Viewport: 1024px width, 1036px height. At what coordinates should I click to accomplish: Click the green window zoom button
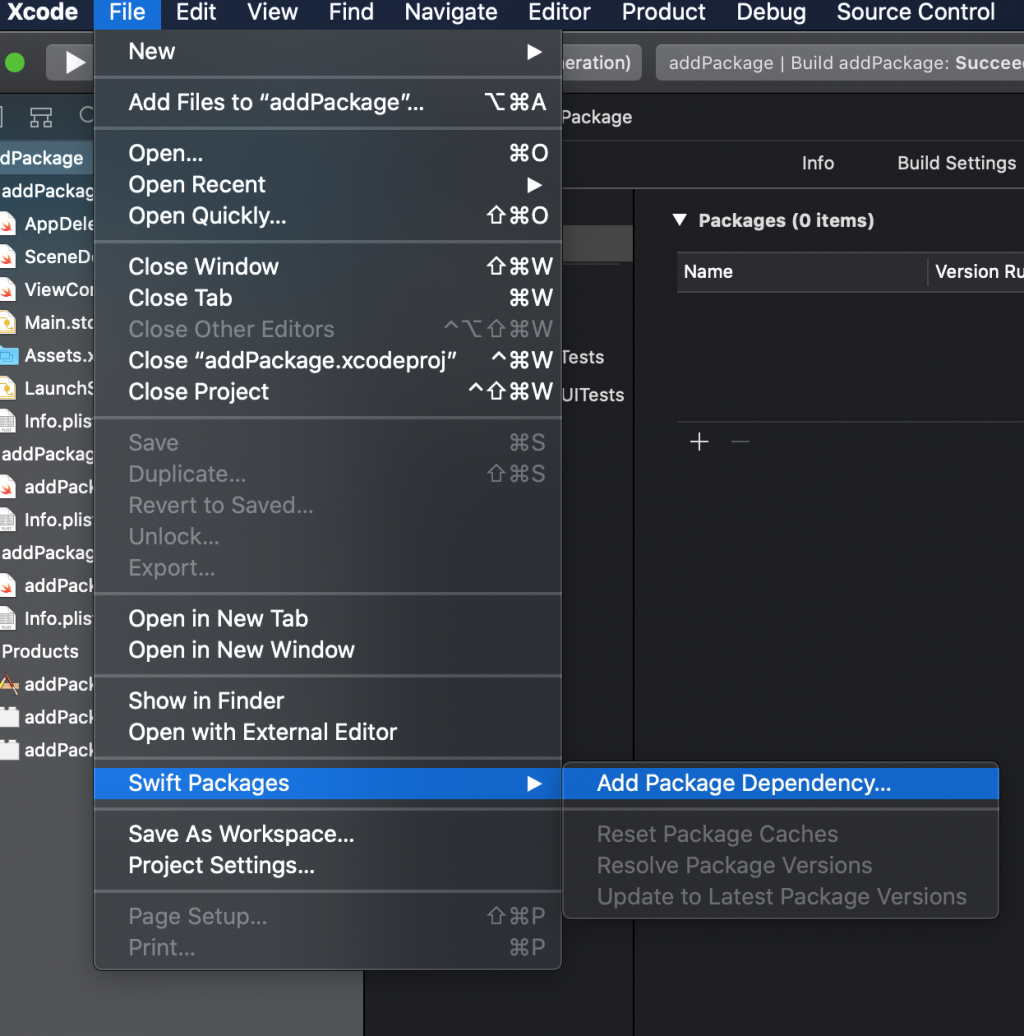pyautogui.click(x=15, y=63)
